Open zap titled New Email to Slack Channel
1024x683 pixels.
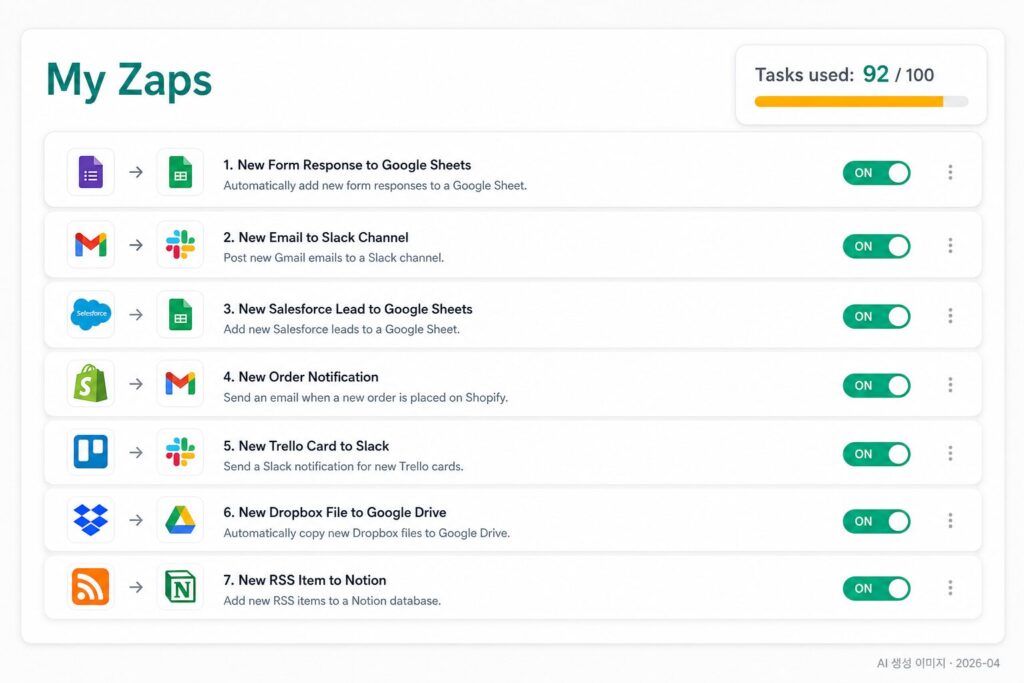click(316, 238)
